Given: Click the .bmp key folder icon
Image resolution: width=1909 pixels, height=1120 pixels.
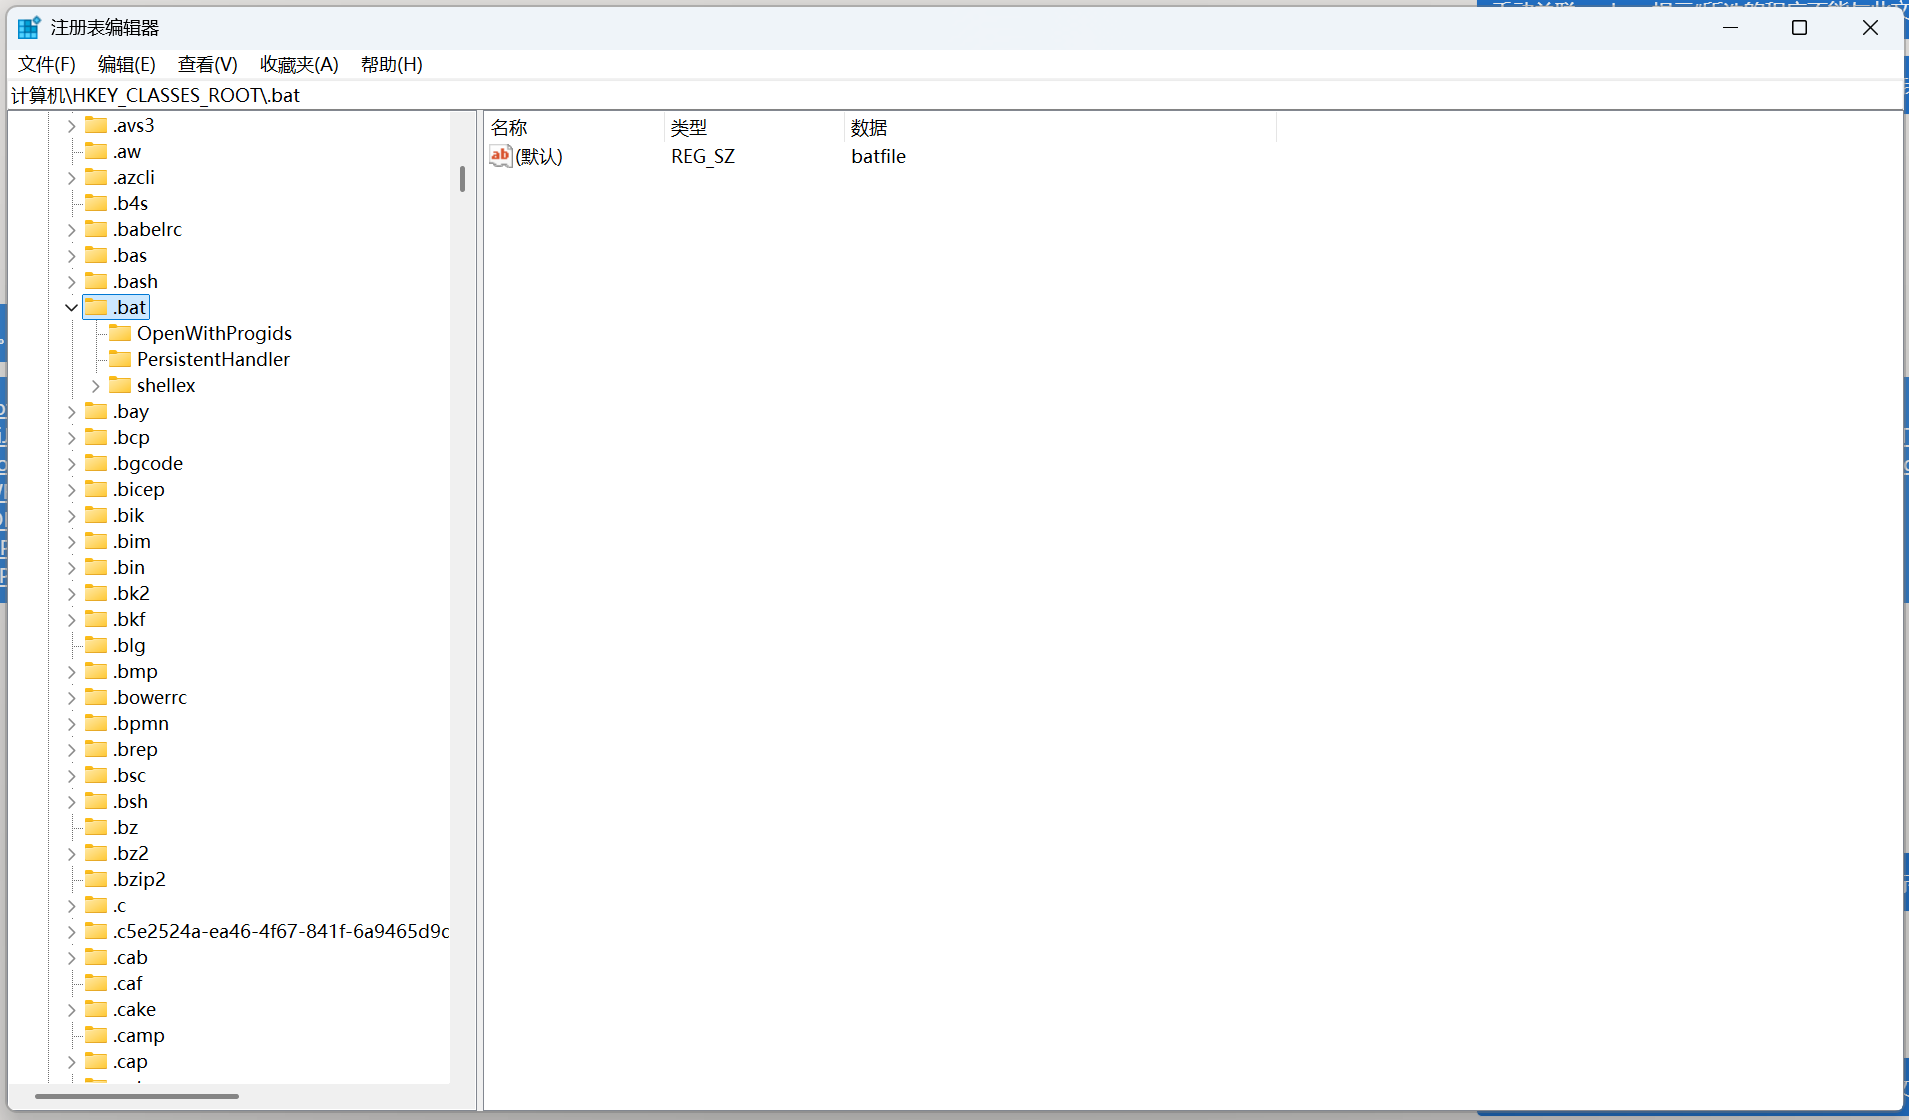Looking at the screenshot, I should 96,670.
